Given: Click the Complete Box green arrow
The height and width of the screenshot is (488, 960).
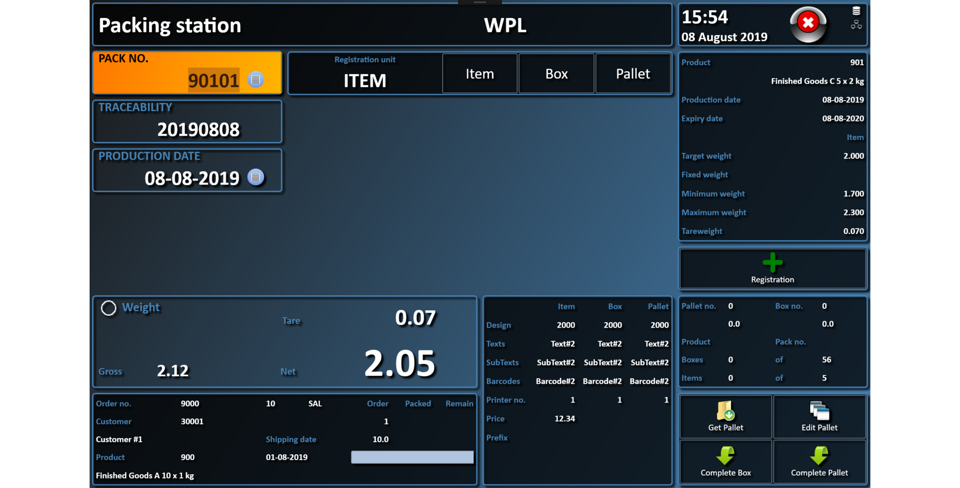Looking at the screenshot, I should point(725,456).
